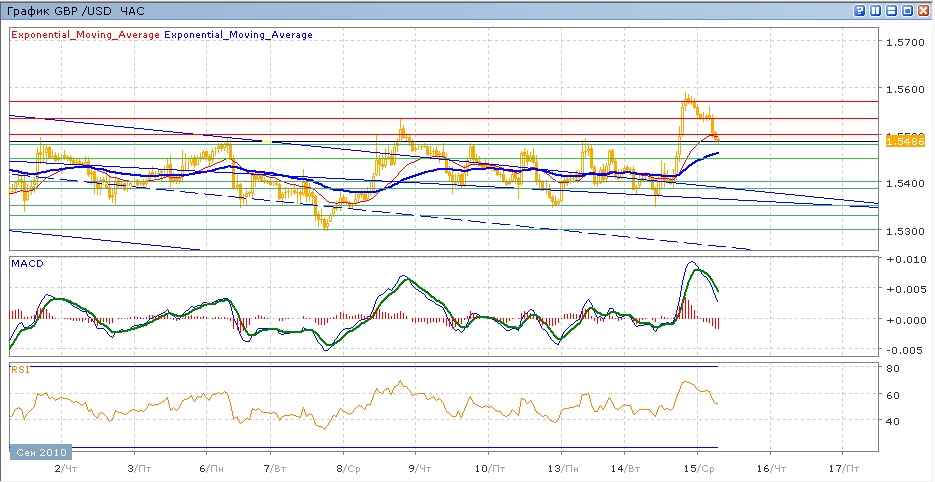Click the horizontal split window icon
The height and width of the screenshot is (482, 935).
tap(892, 10)
